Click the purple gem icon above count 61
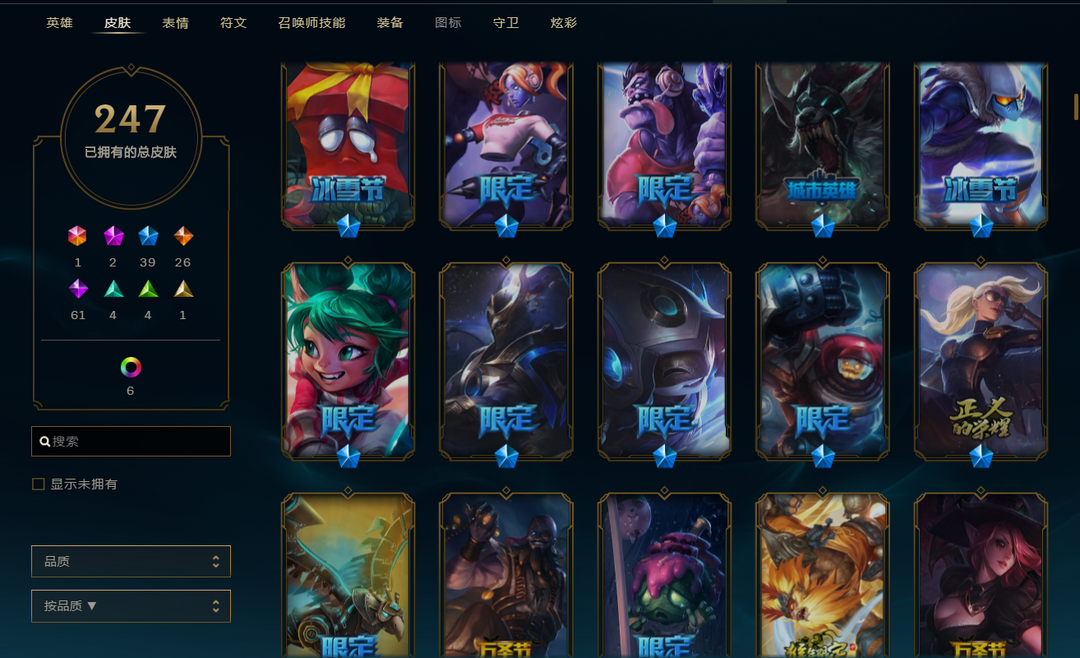 78,289
